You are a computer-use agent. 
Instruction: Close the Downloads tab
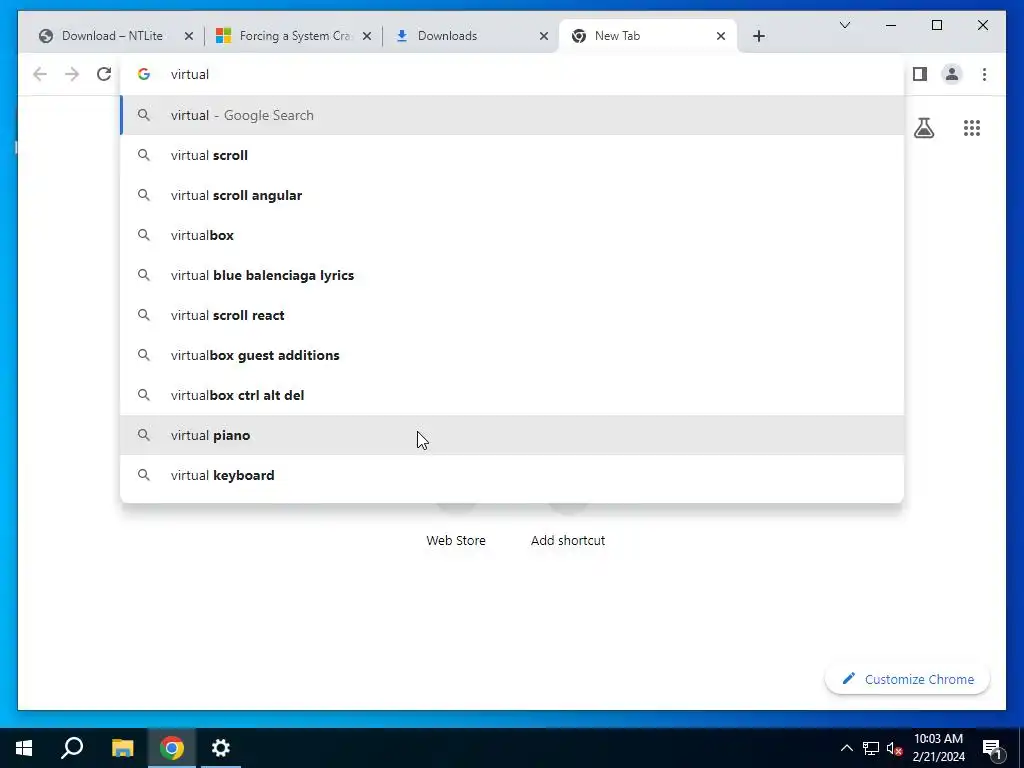coord(543,36)
